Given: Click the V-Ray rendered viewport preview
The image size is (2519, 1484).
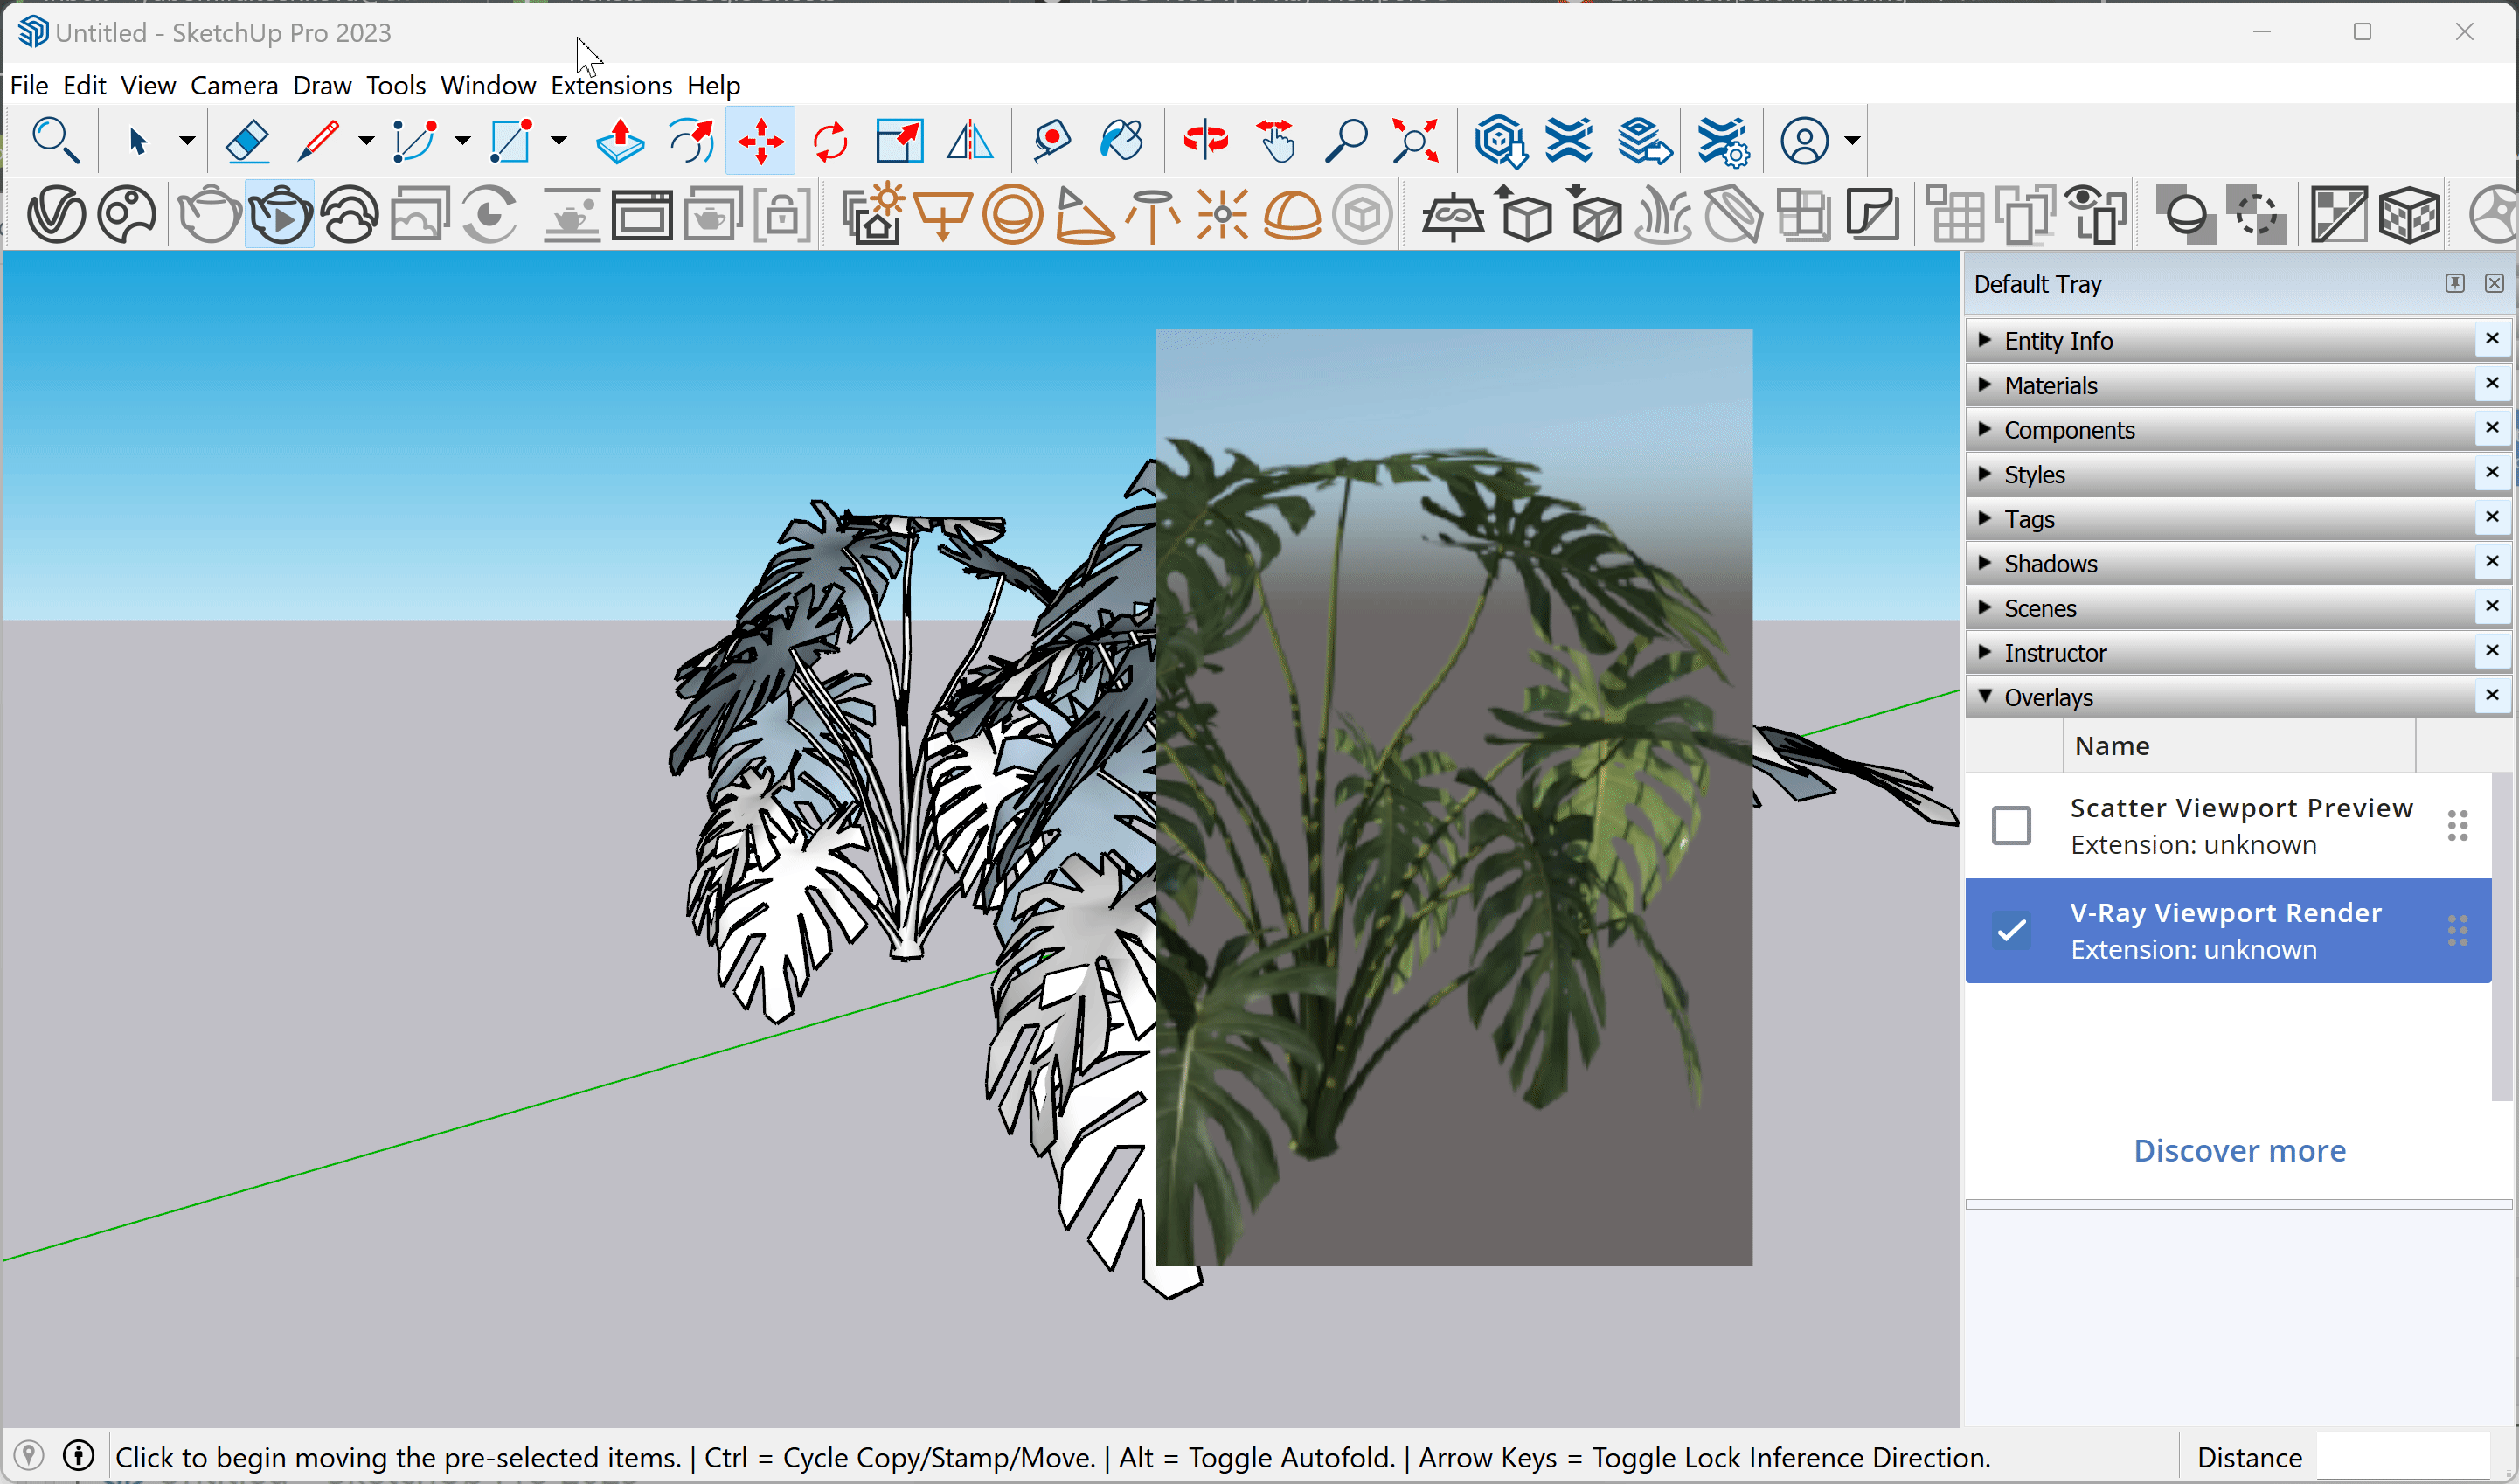Looking at the screenshot, I should click(1454, 797).
